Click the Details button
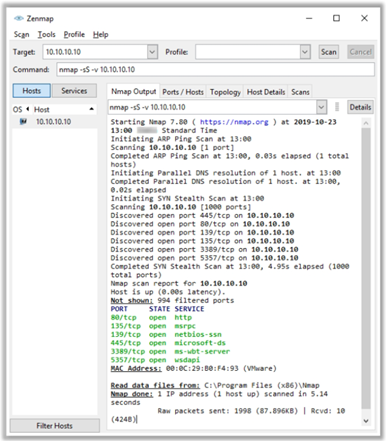The height and width of the screenshot is (441, 386). (360, 107)
